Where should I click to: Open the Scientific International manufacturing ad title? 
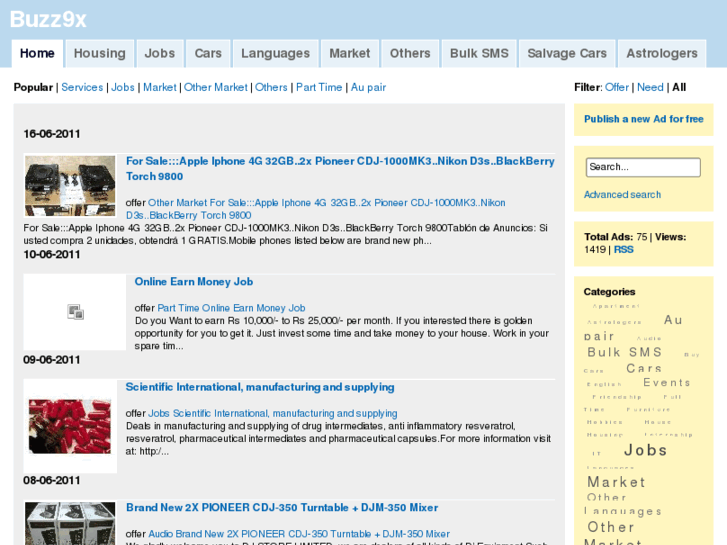click(260, 387)
